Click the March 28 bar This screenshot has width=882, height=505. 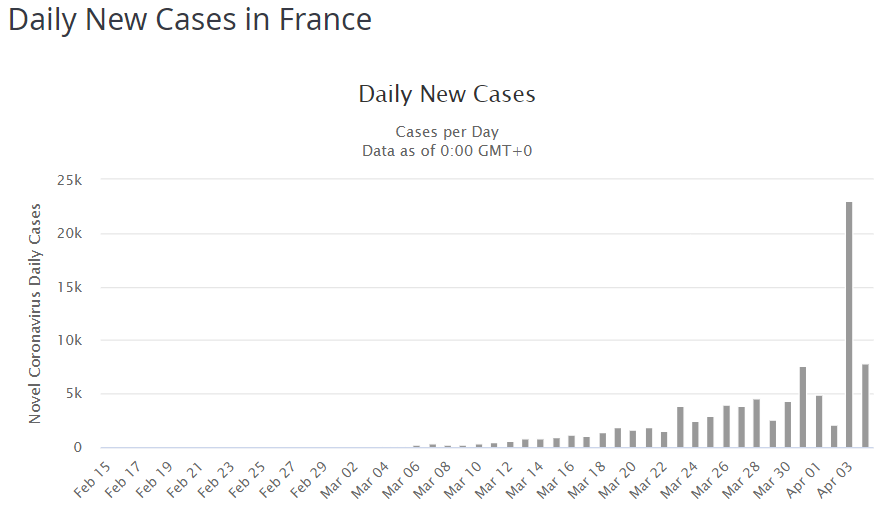(x=757, y=424)
